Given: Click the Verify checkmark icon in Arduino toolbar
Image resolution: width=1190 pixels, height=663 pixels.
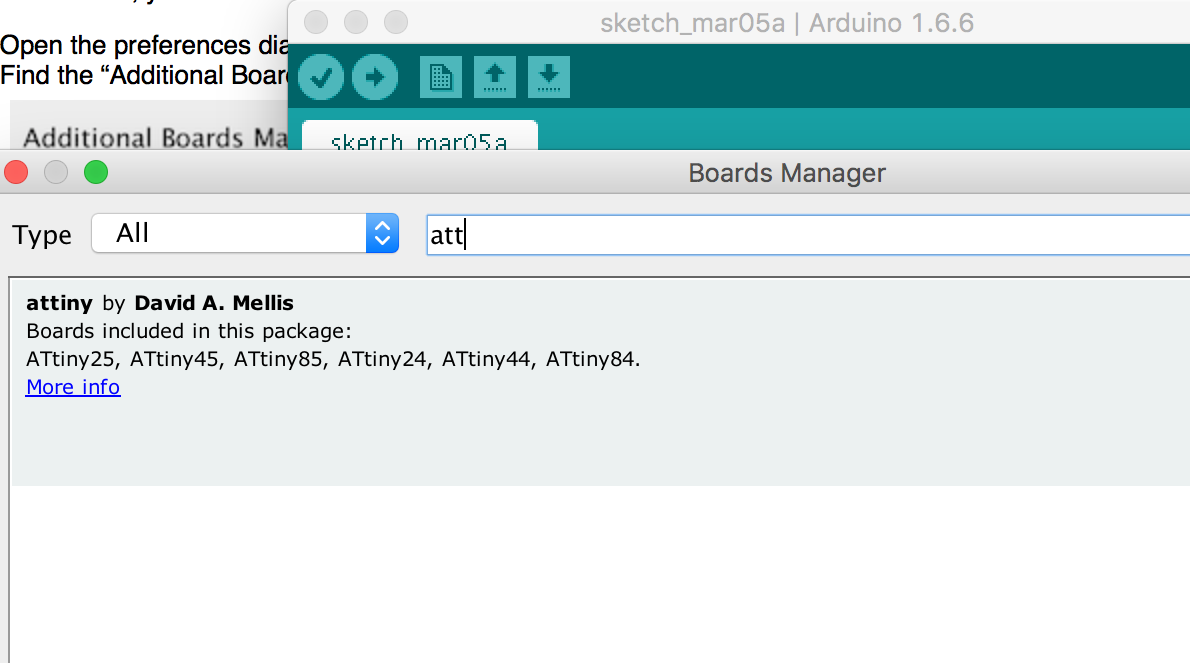Looking at the screenshot, I should tap(321, 77).
